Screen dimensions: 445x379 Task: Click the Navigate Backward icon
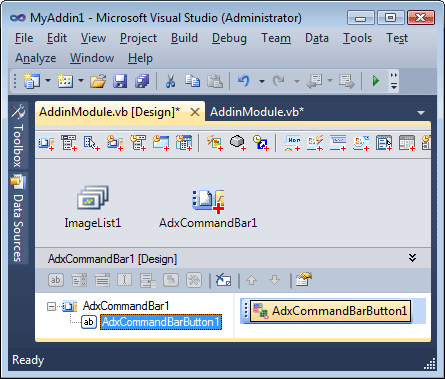coord(314,81)
